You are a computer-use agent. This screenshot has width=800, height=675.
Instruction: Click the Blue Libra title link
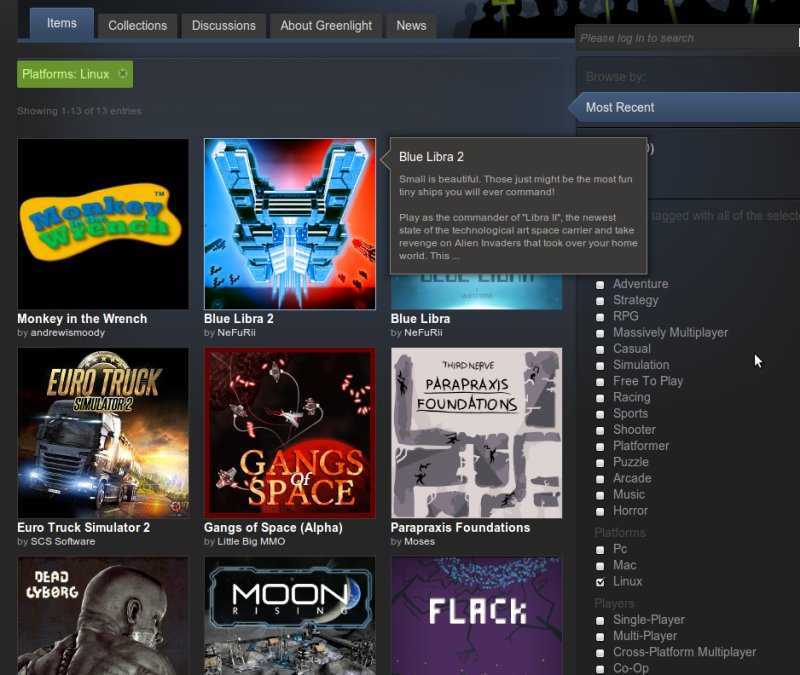coord(420,319)
